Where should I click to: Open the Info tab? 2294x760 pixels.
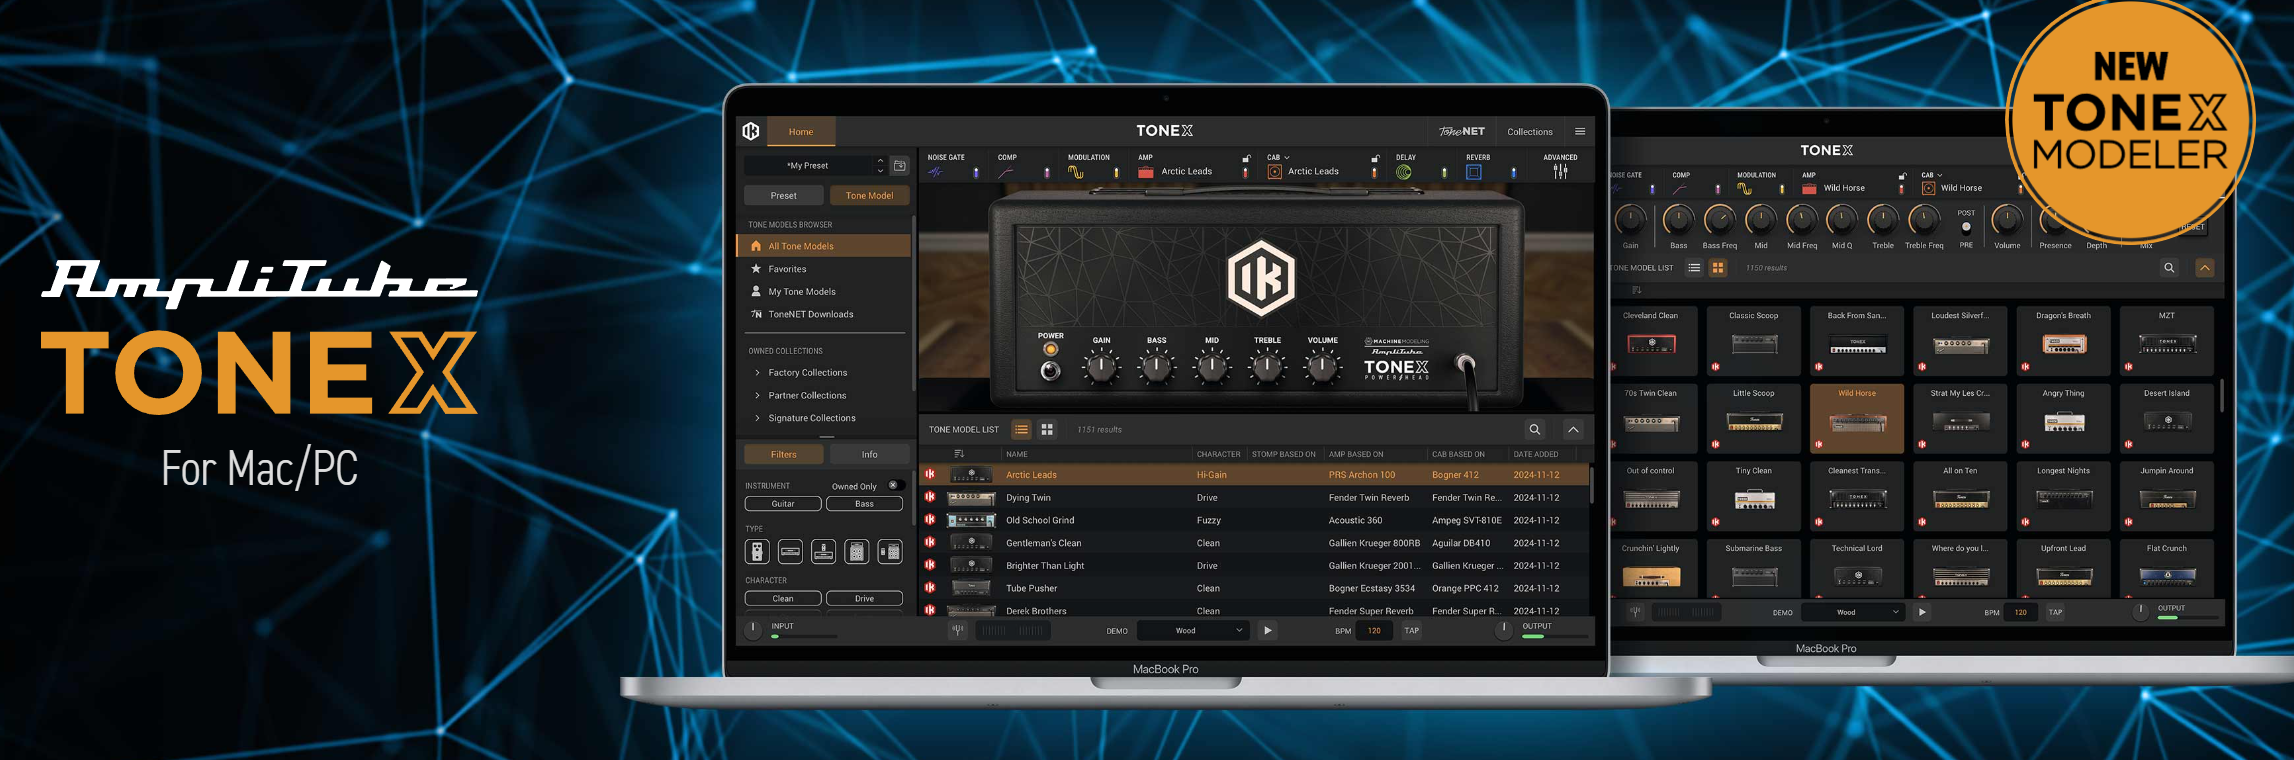[x=869, y=454]
